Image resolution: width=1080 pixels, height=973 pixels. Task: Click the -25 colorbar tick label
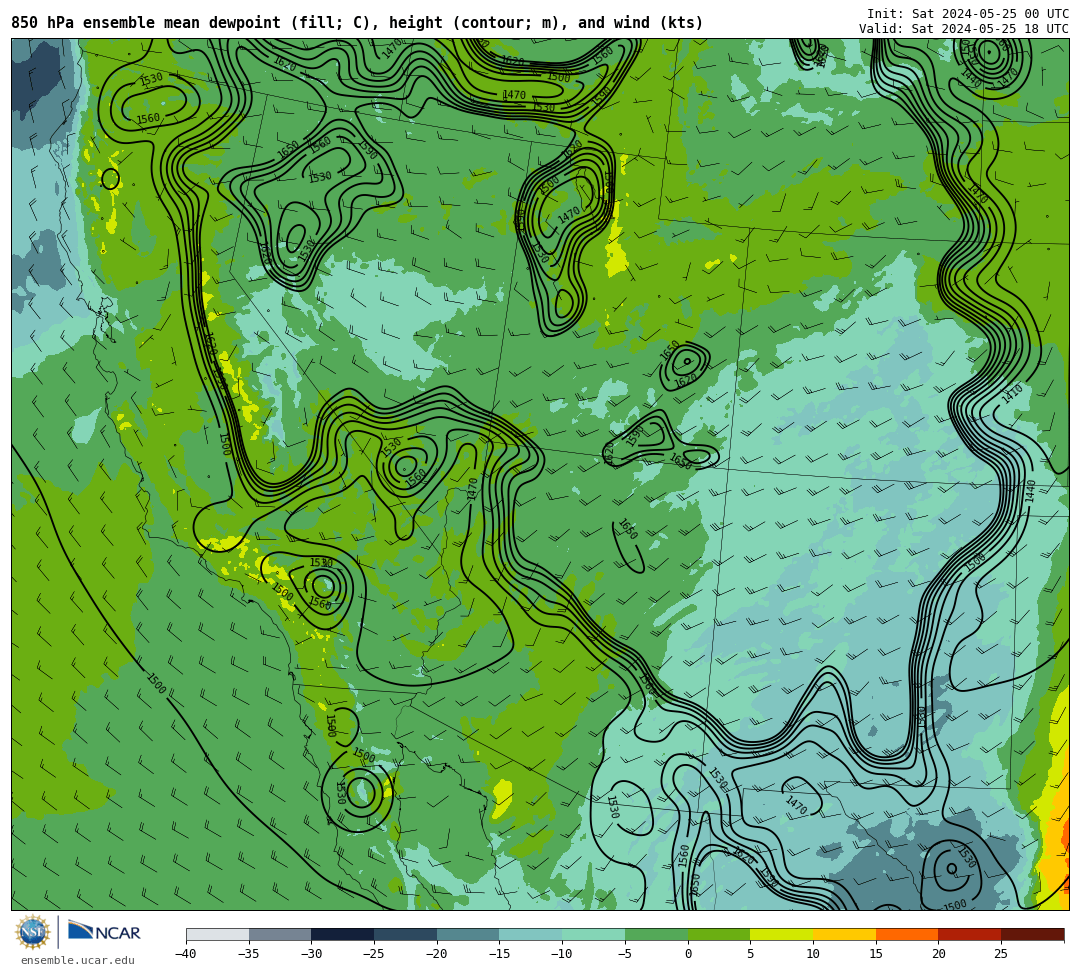374,954
